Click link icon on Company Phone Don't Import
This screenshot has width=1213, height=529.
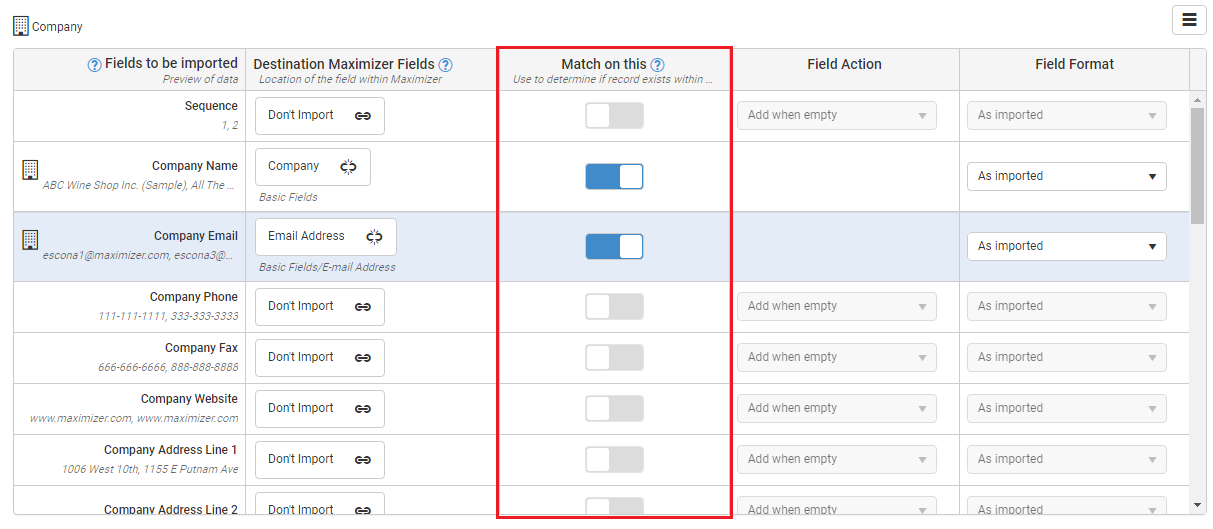point(363,307)
